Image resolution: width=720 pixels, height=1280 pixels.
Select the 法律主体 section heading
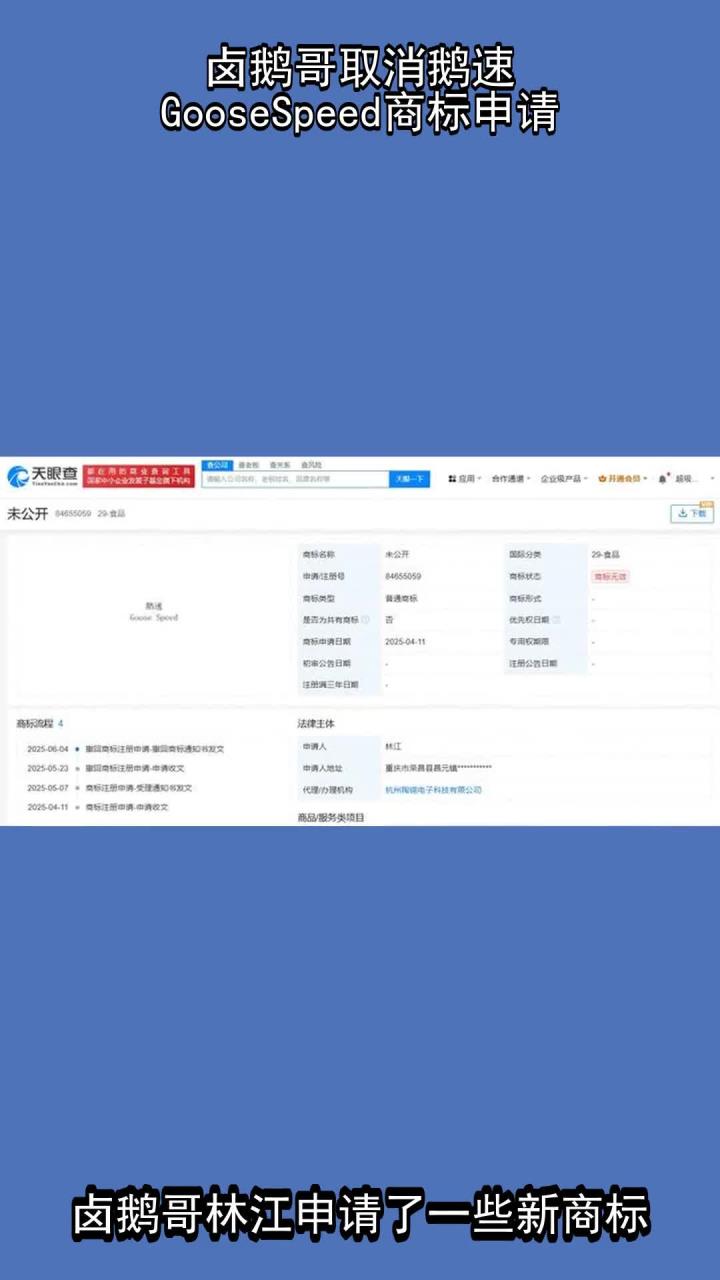316,723
